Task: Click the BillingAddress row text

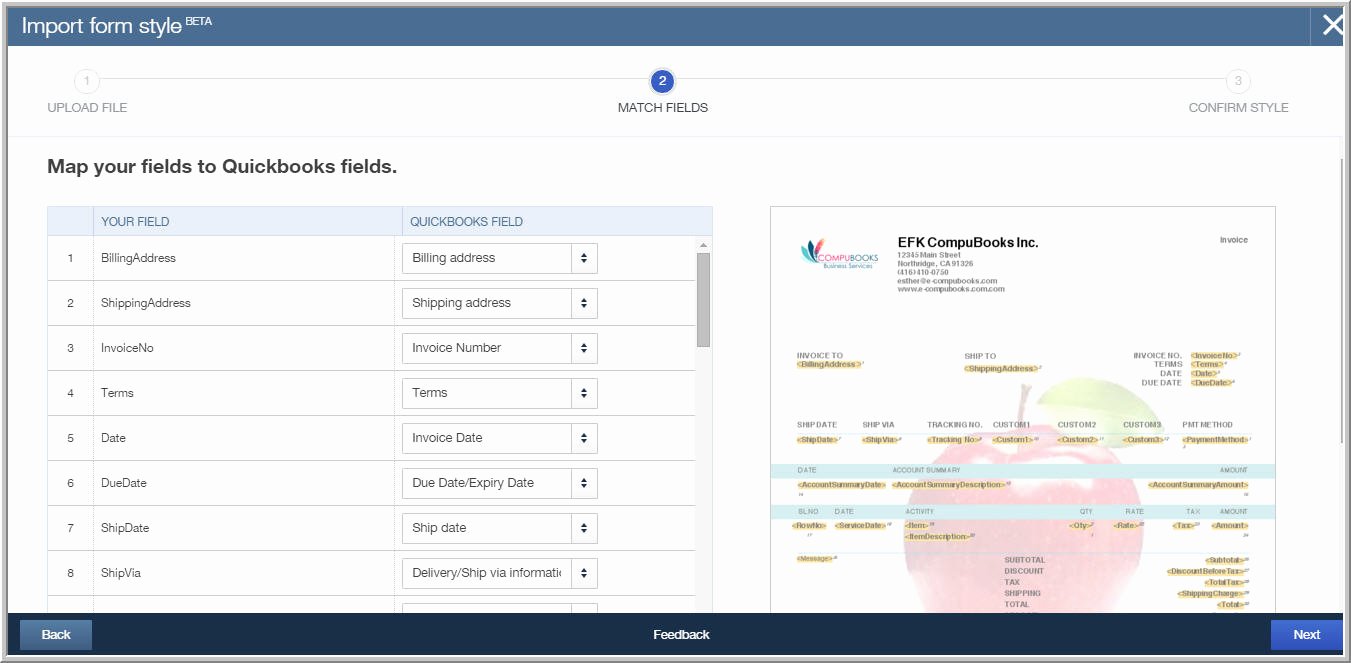Action: coord(138,258)
